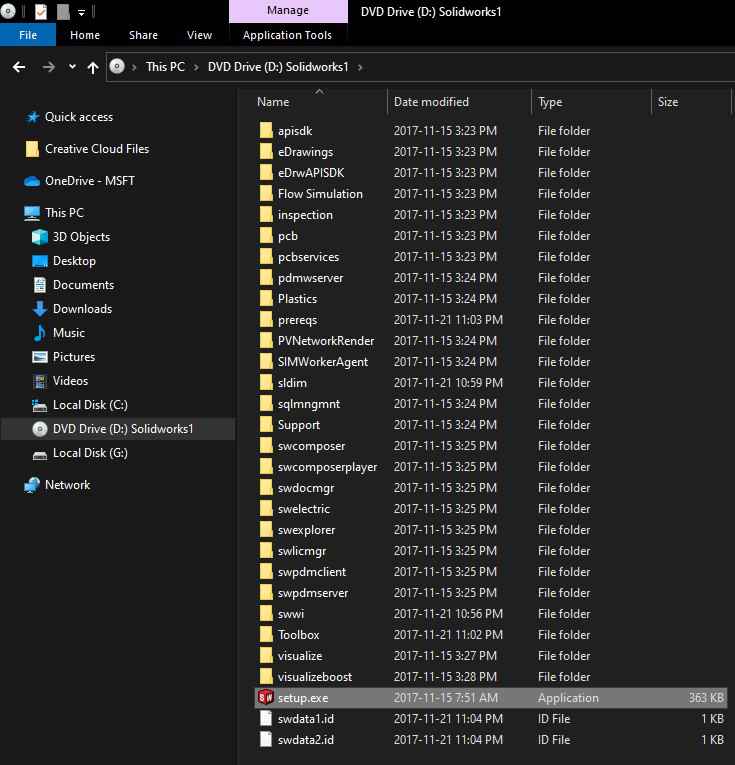The height and width of the screenshot is (765, 735).
Task: Click the Up arrow navigation button
Action: [x=93, y=67]
